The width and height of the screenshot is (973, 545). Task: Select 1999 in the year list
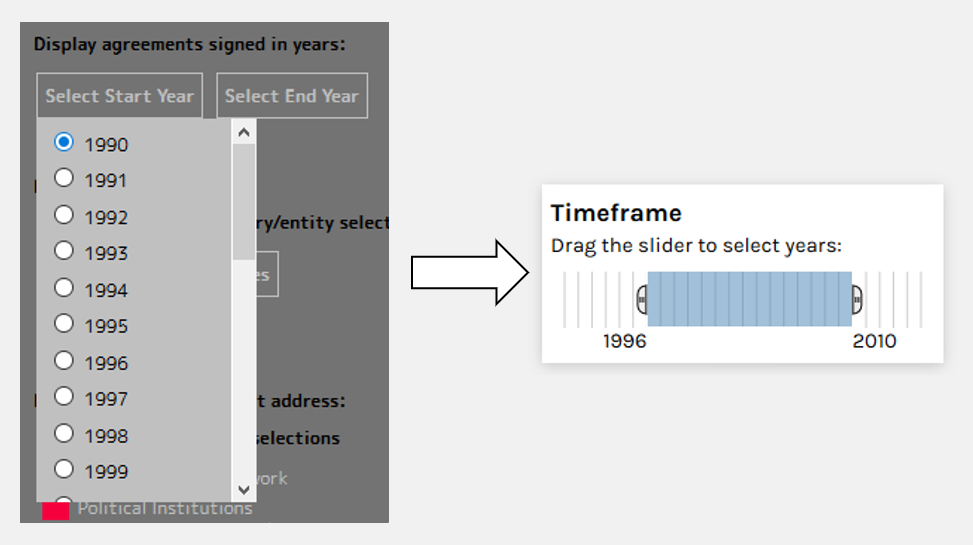[64, 469]
